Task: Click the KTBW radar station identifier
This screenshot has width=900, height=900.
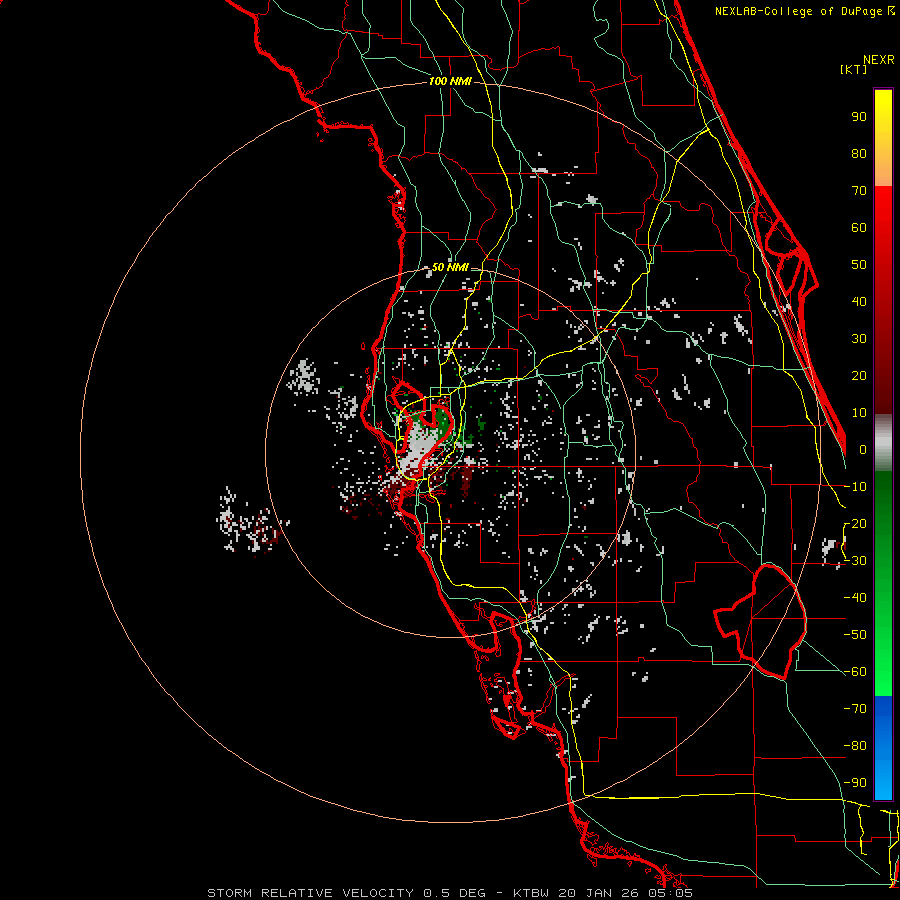Action: pos(534,893)
